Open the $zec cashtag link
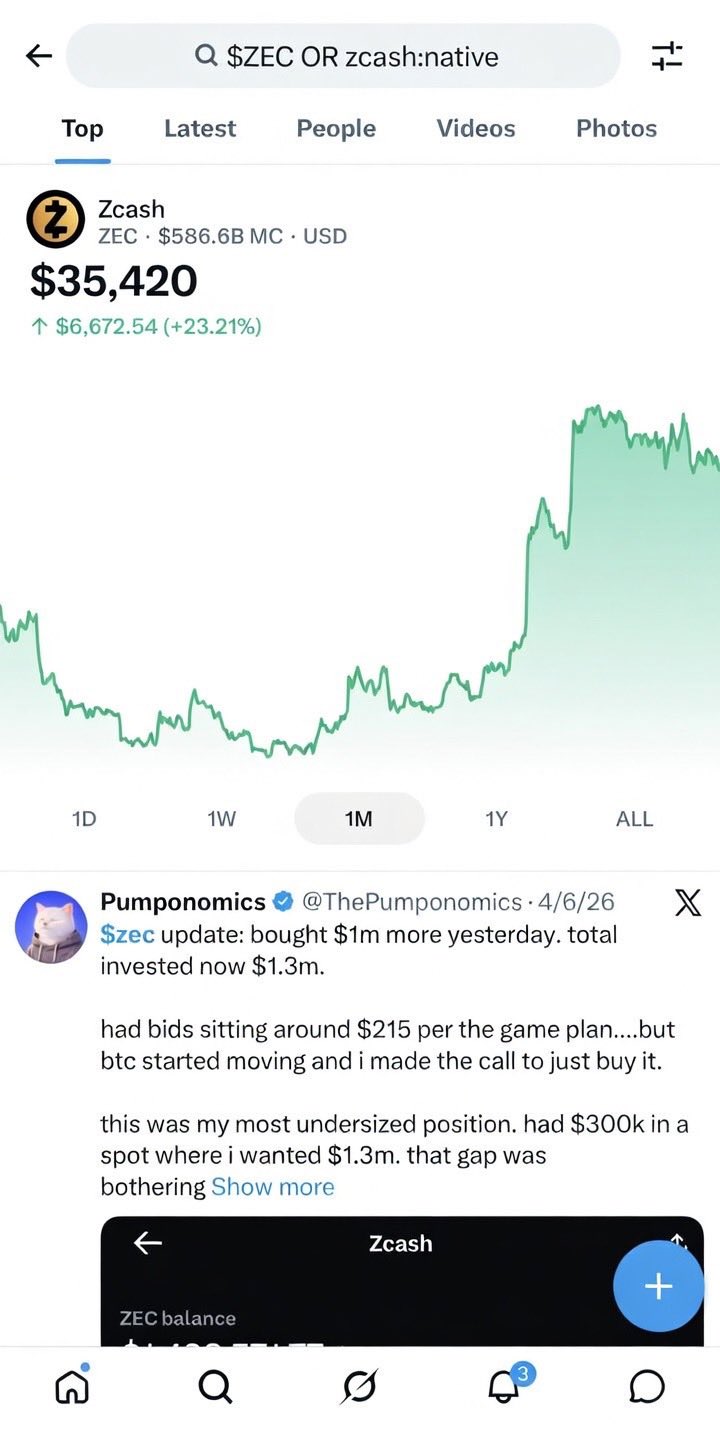 coord(127,935)
